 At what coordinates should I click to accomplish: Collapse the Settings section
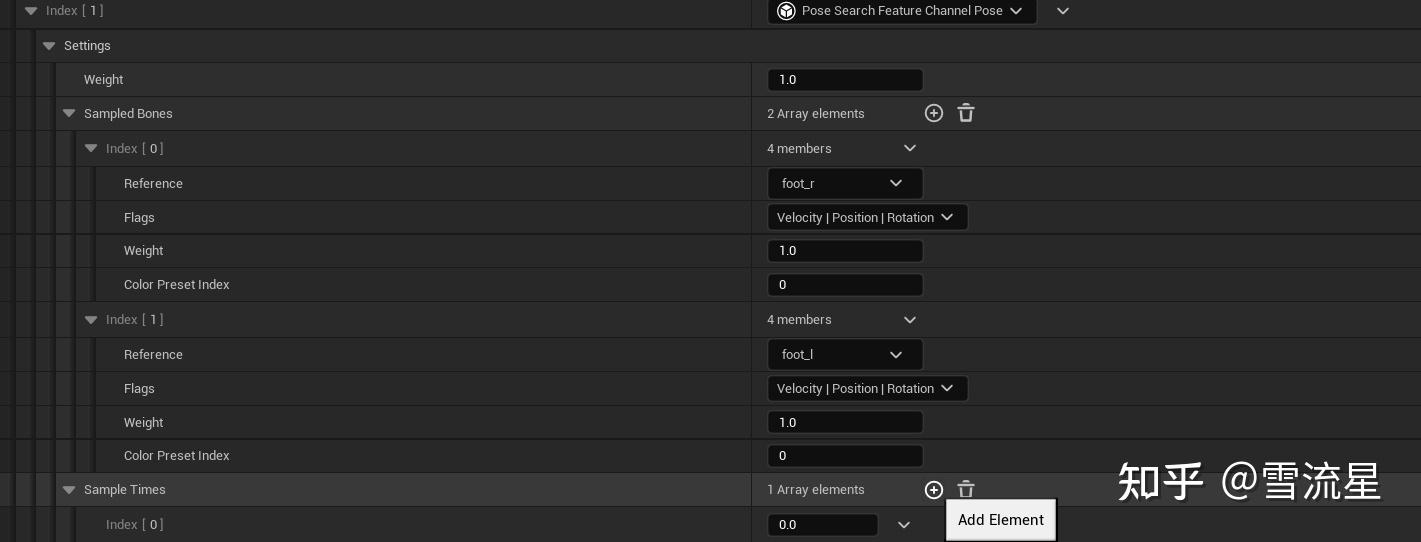coord(49,46)
